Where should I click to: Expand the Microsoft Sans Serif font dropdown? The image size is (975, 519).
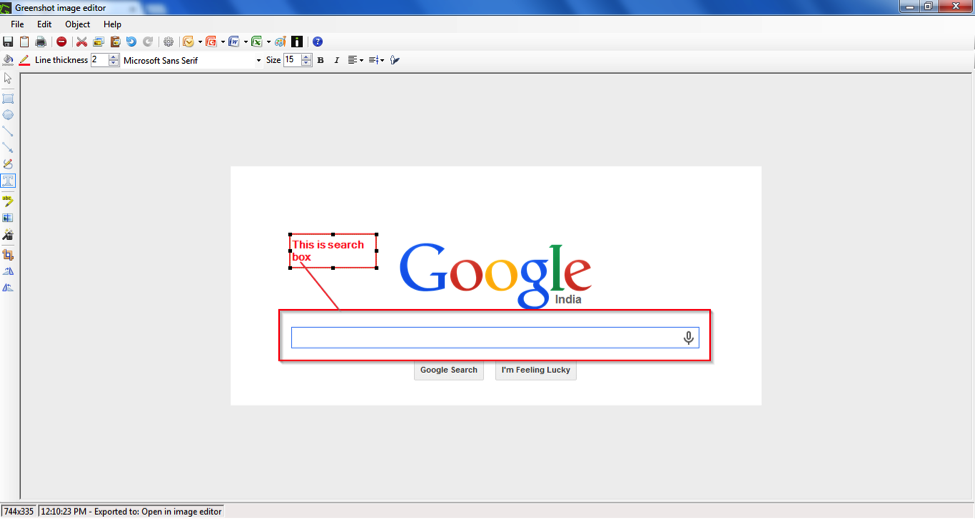point(259,60)
